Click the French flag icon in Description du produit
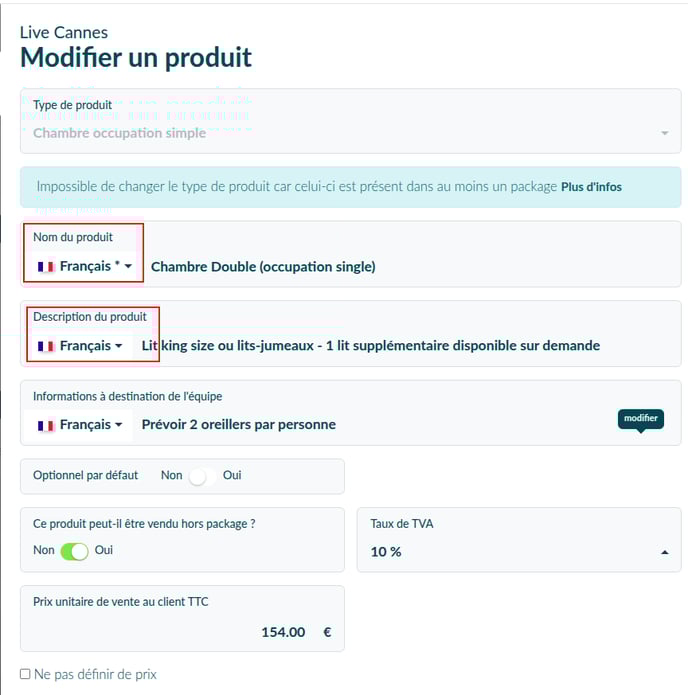This screenshot has width=688, height=695. coord(46,346)
